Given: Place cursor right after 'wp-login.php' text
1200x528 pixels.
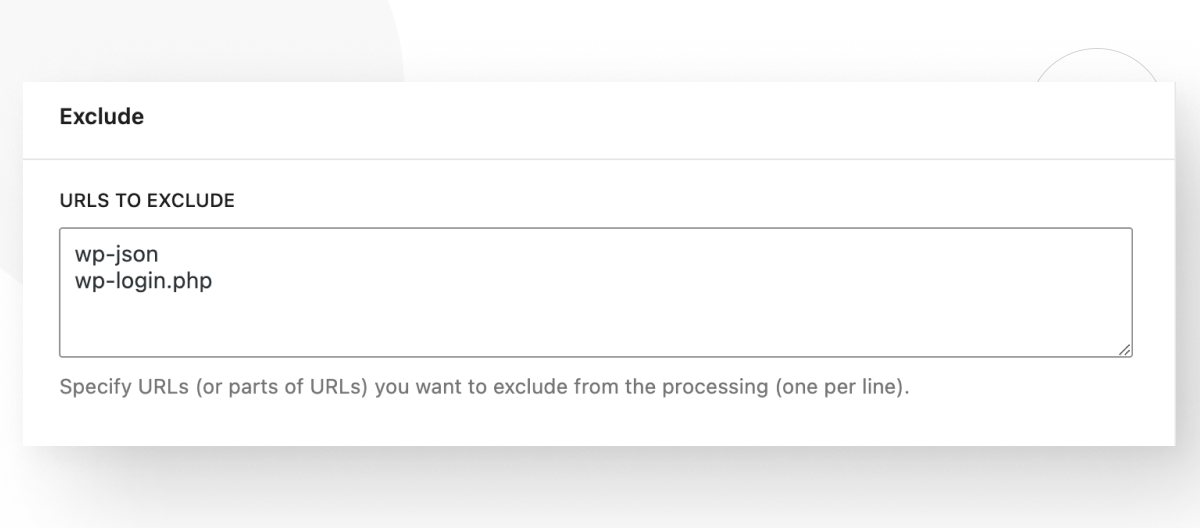Looking at the screenshot, I should point(213,281).
